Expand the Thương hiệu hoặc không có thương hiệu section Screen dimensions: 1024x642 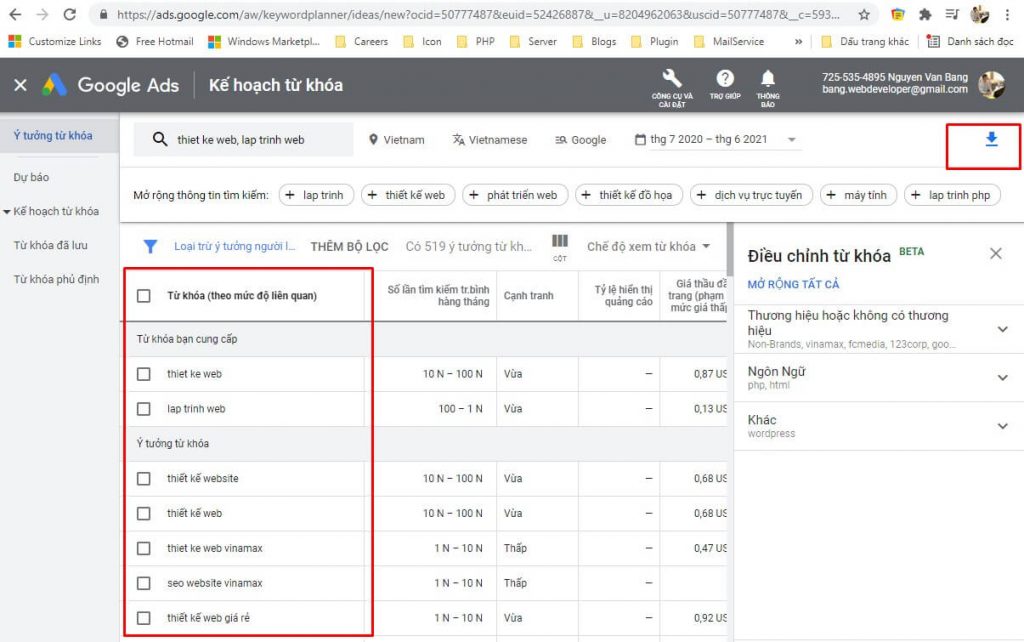click(1002, 329)
